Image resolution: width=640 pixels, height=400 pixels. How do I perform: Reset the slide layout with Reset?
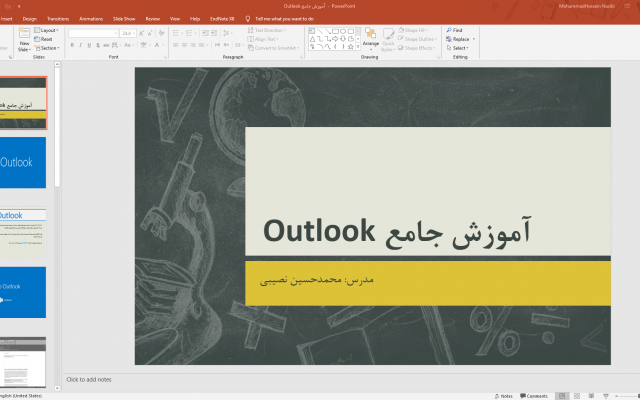tap(43, 39)
